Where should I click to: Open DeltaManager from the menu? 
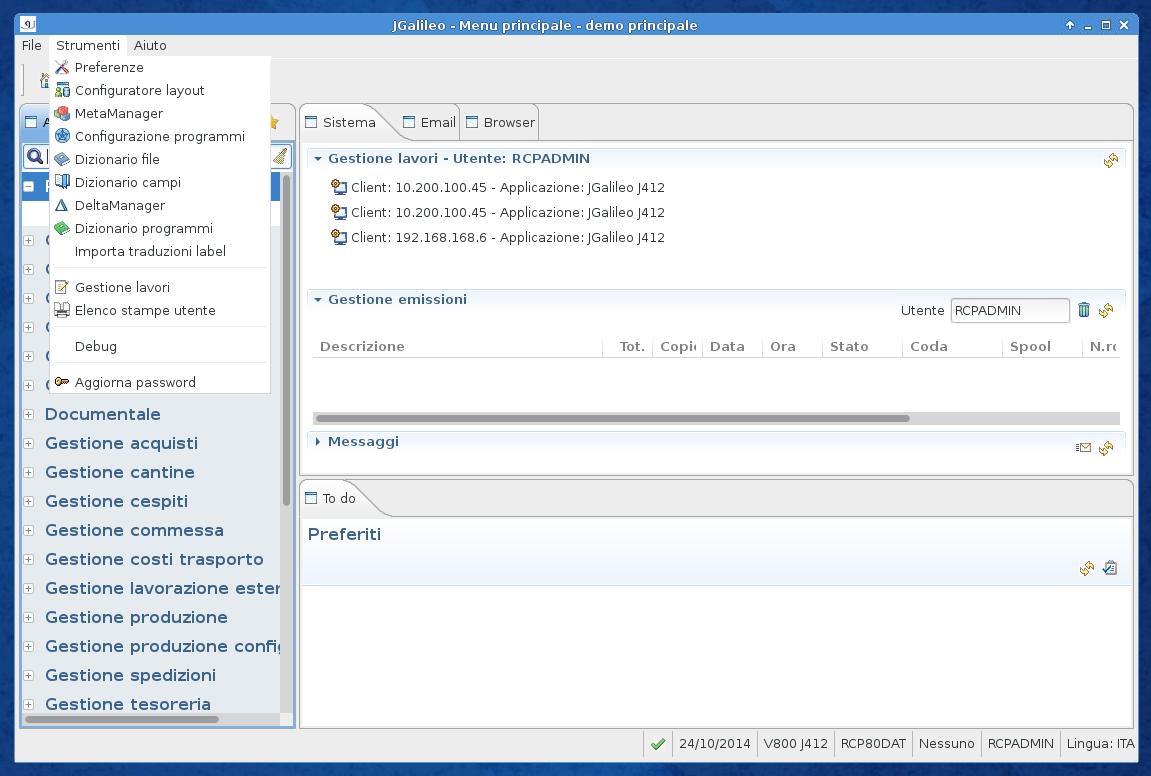click(x=159, y=206)
